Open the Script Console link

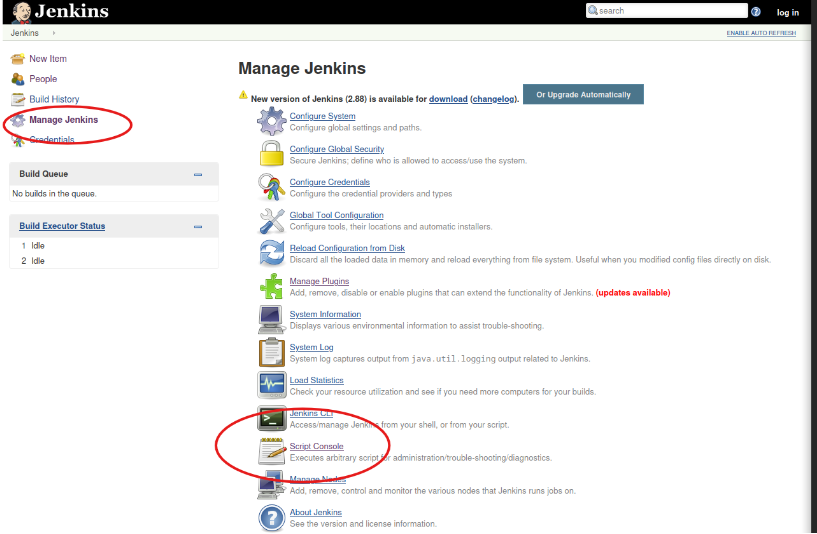pos(316,446)
